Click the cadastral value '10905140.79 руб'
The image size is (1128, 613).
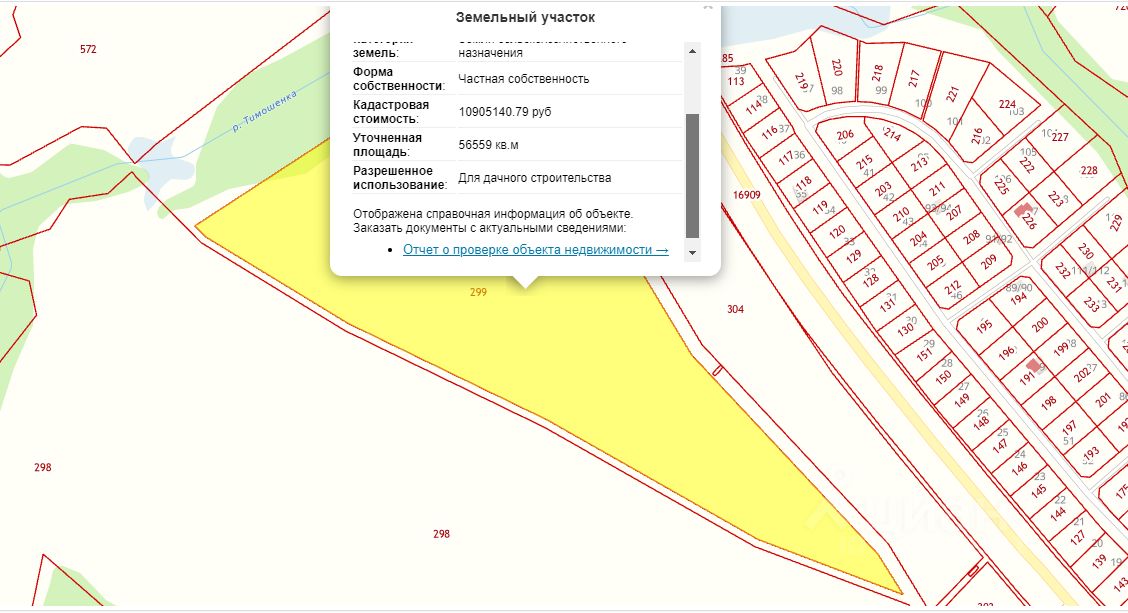pos(504,112)
